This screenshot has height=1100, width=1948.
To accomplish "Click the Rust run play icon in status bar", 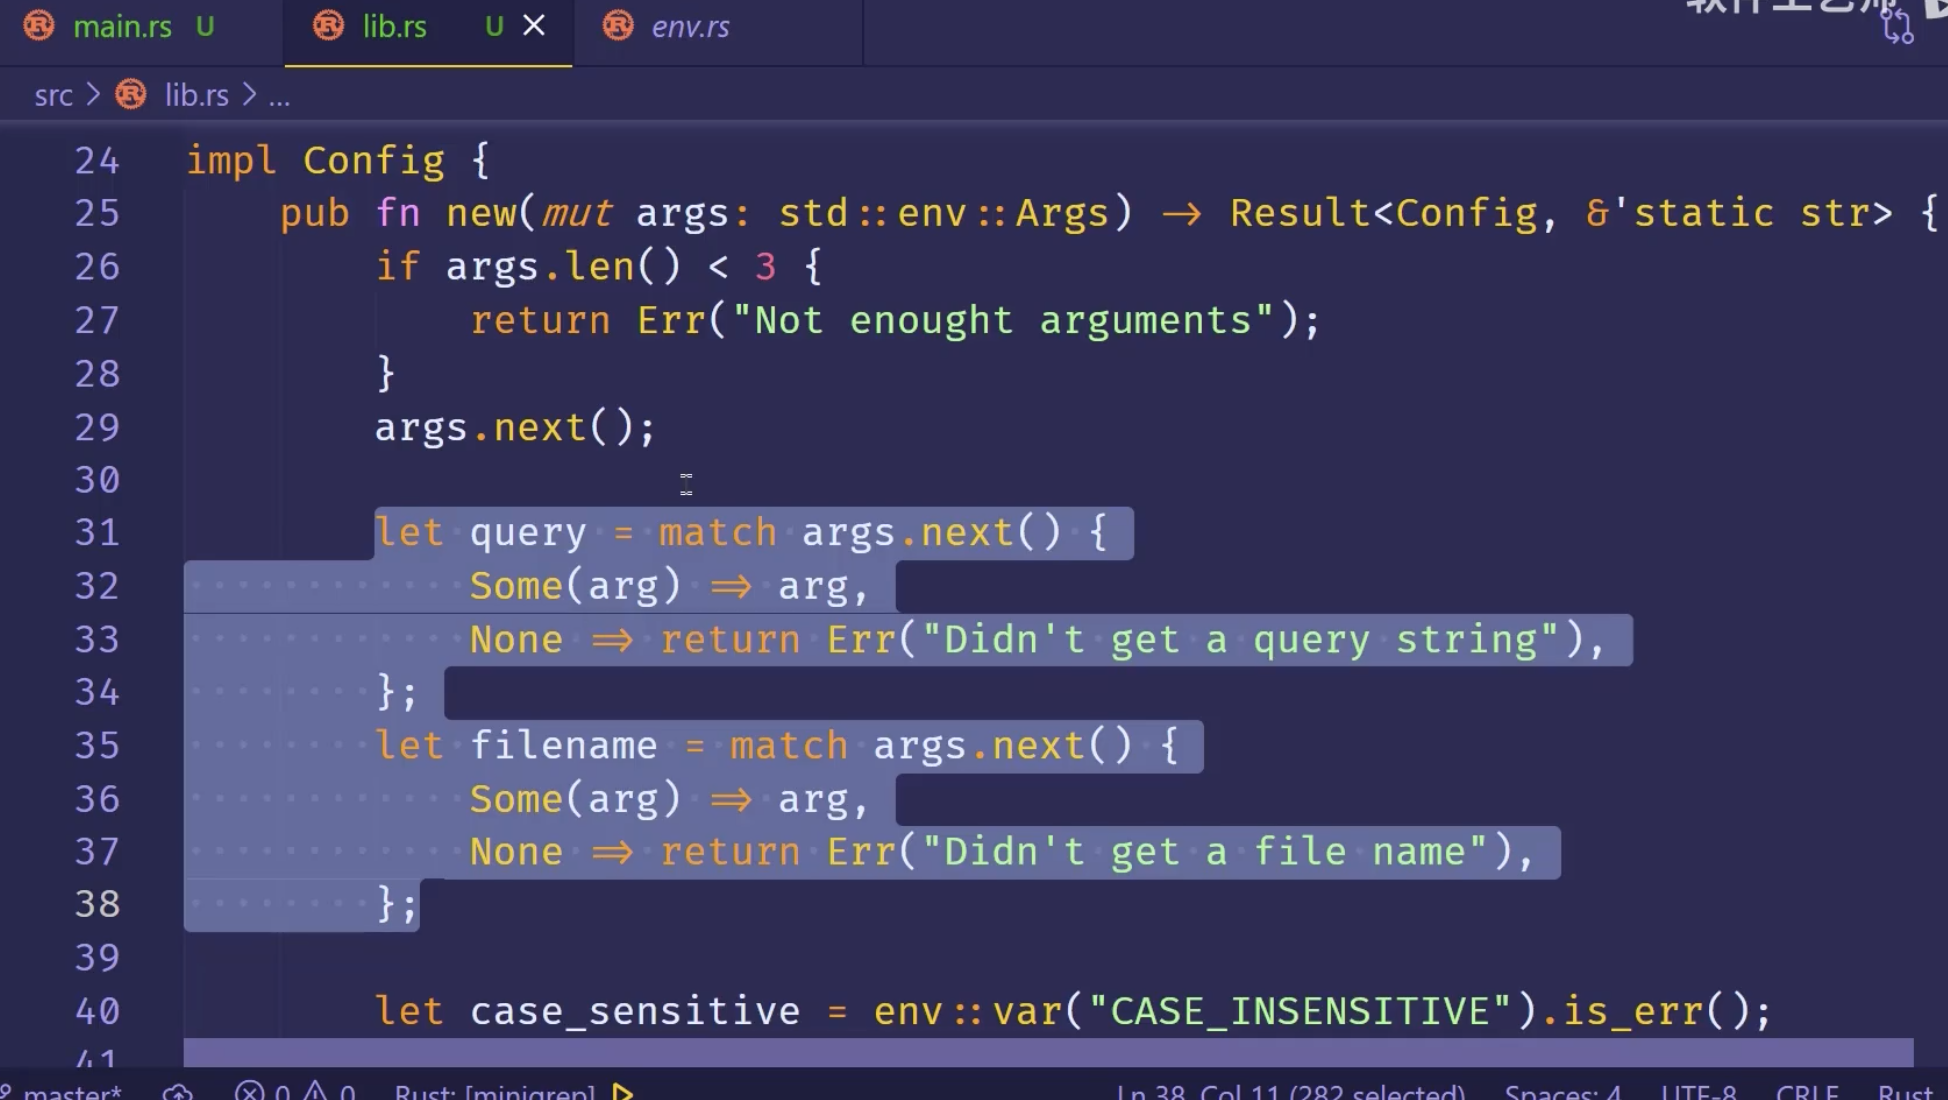I will [623, 1092].
